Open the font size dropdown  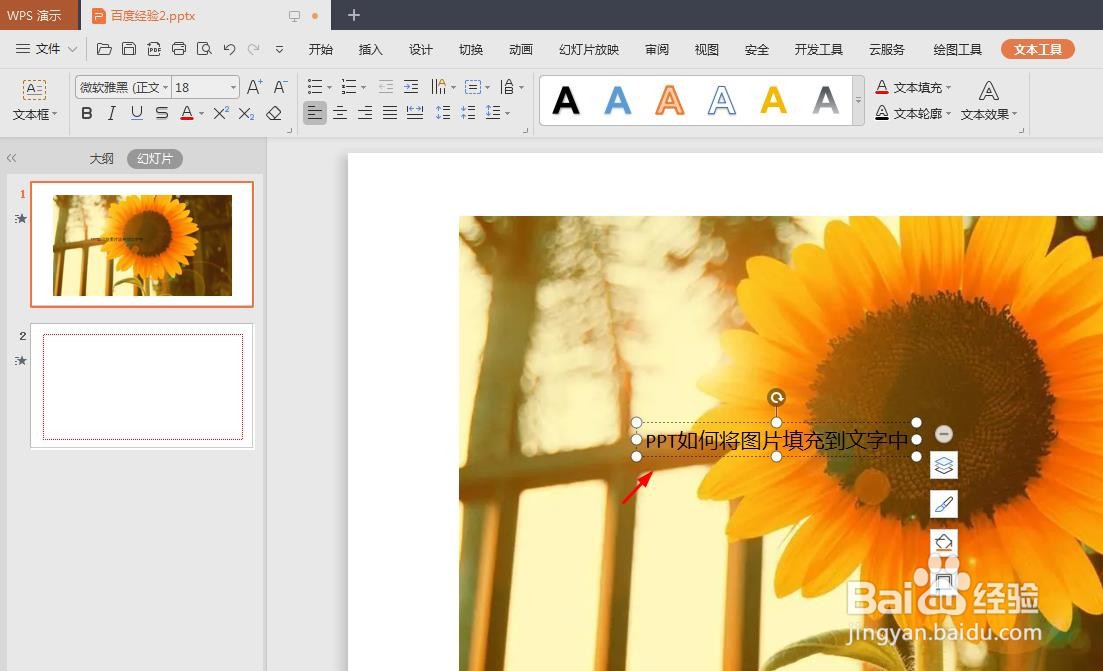click(x=233, y=87)
